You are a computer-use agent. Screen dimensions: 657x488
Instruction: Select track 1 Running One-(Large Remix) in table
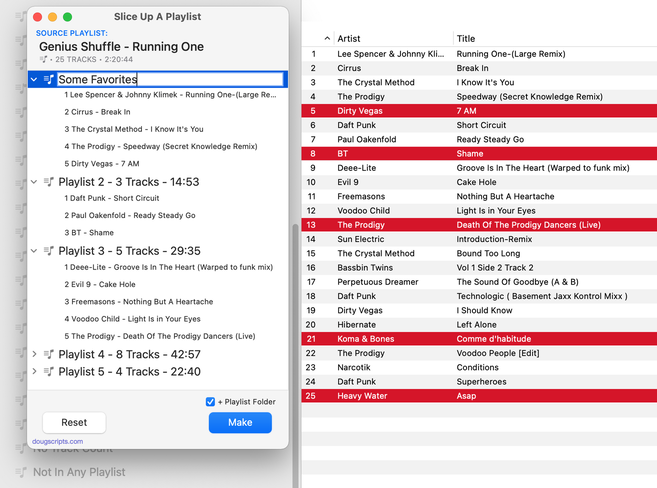(x=479, y=54)
